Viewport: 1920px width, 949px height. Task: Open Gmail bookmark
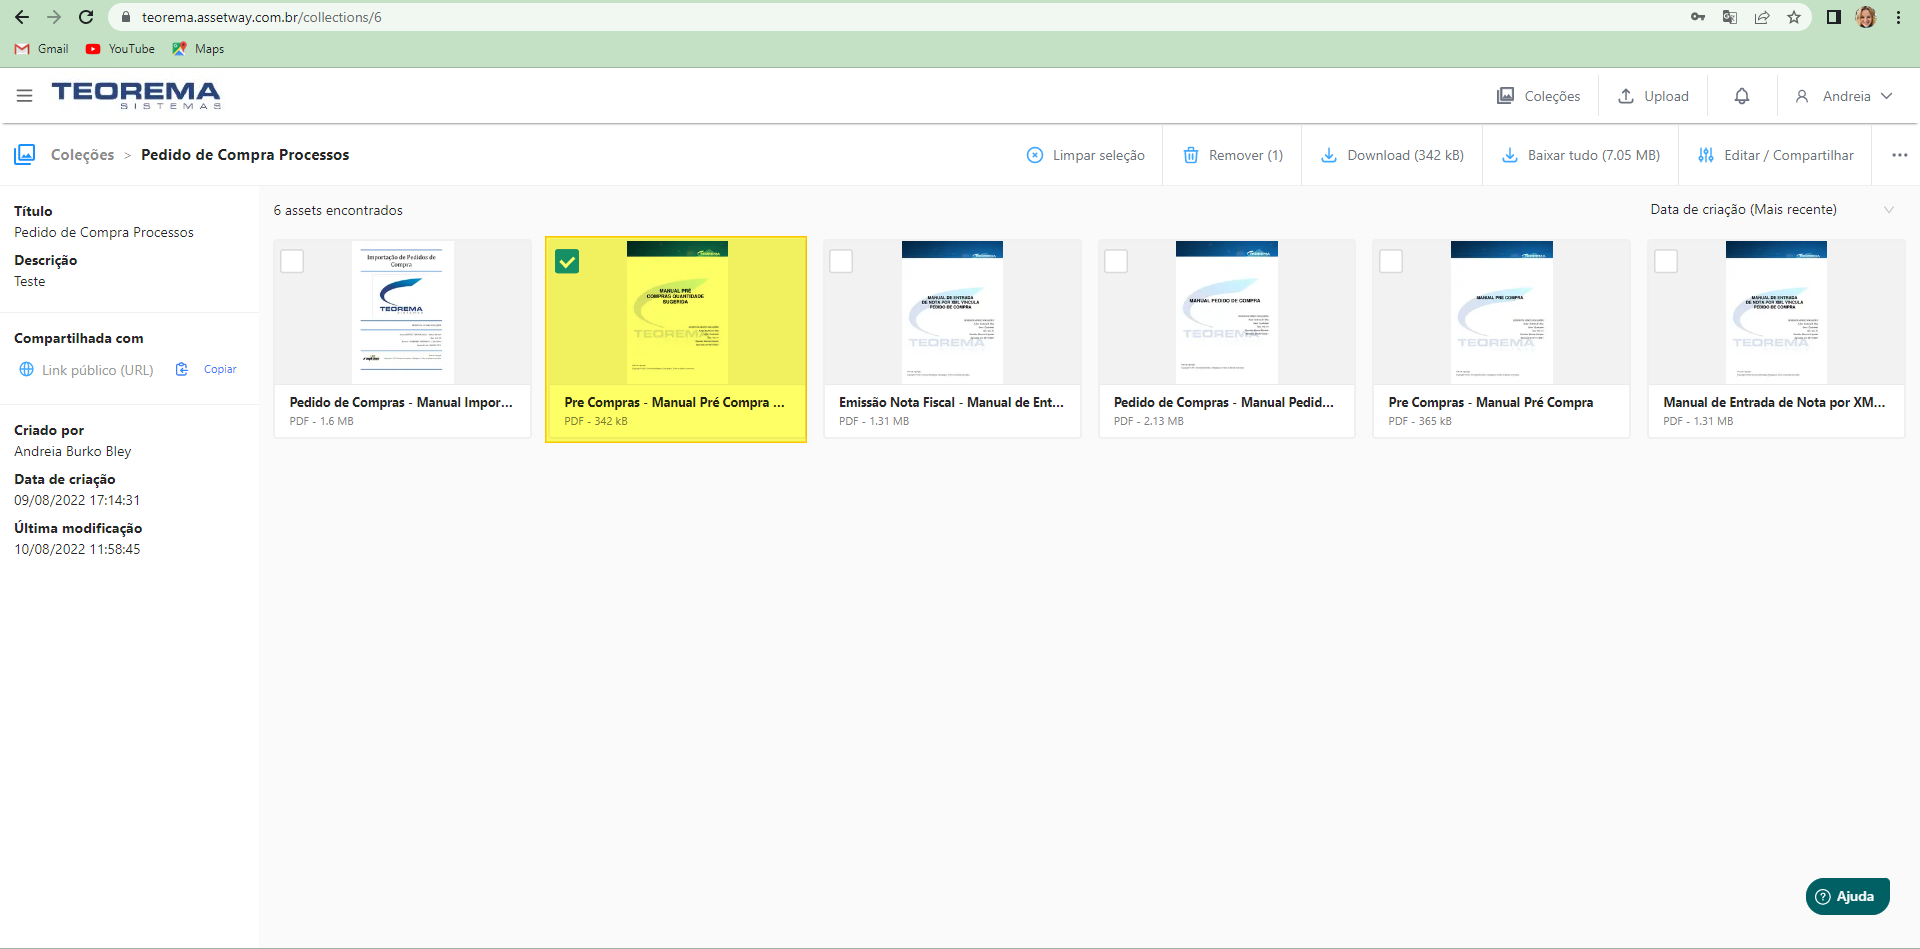pos(42,48)
